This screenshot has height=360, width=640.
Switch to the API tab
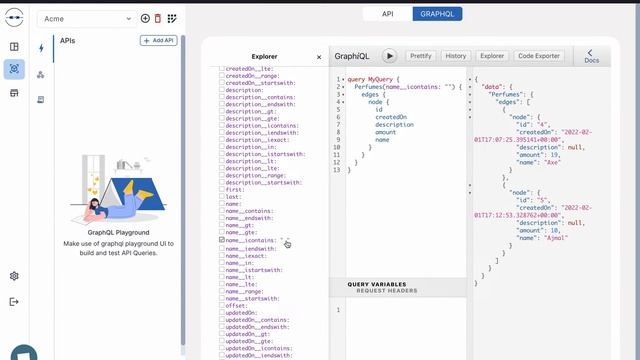[x=387, y=14]
